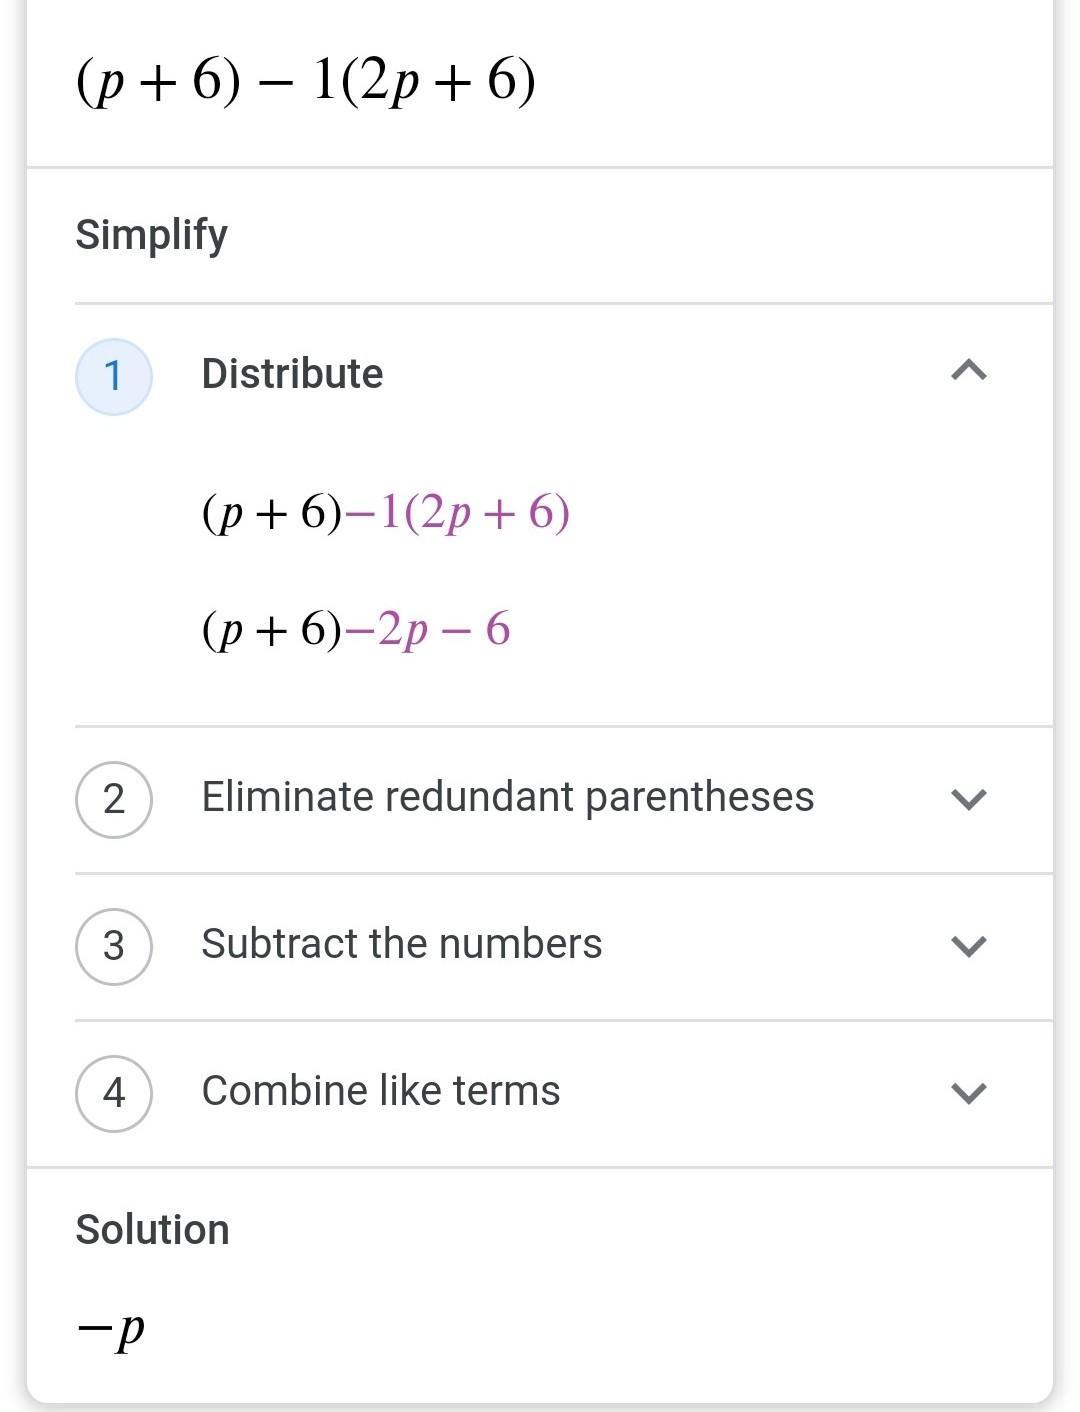This screenshot has width=1080, height=1412.
Task: Click the purple −2p − 6 distributed result
Action: pos(427,630)
